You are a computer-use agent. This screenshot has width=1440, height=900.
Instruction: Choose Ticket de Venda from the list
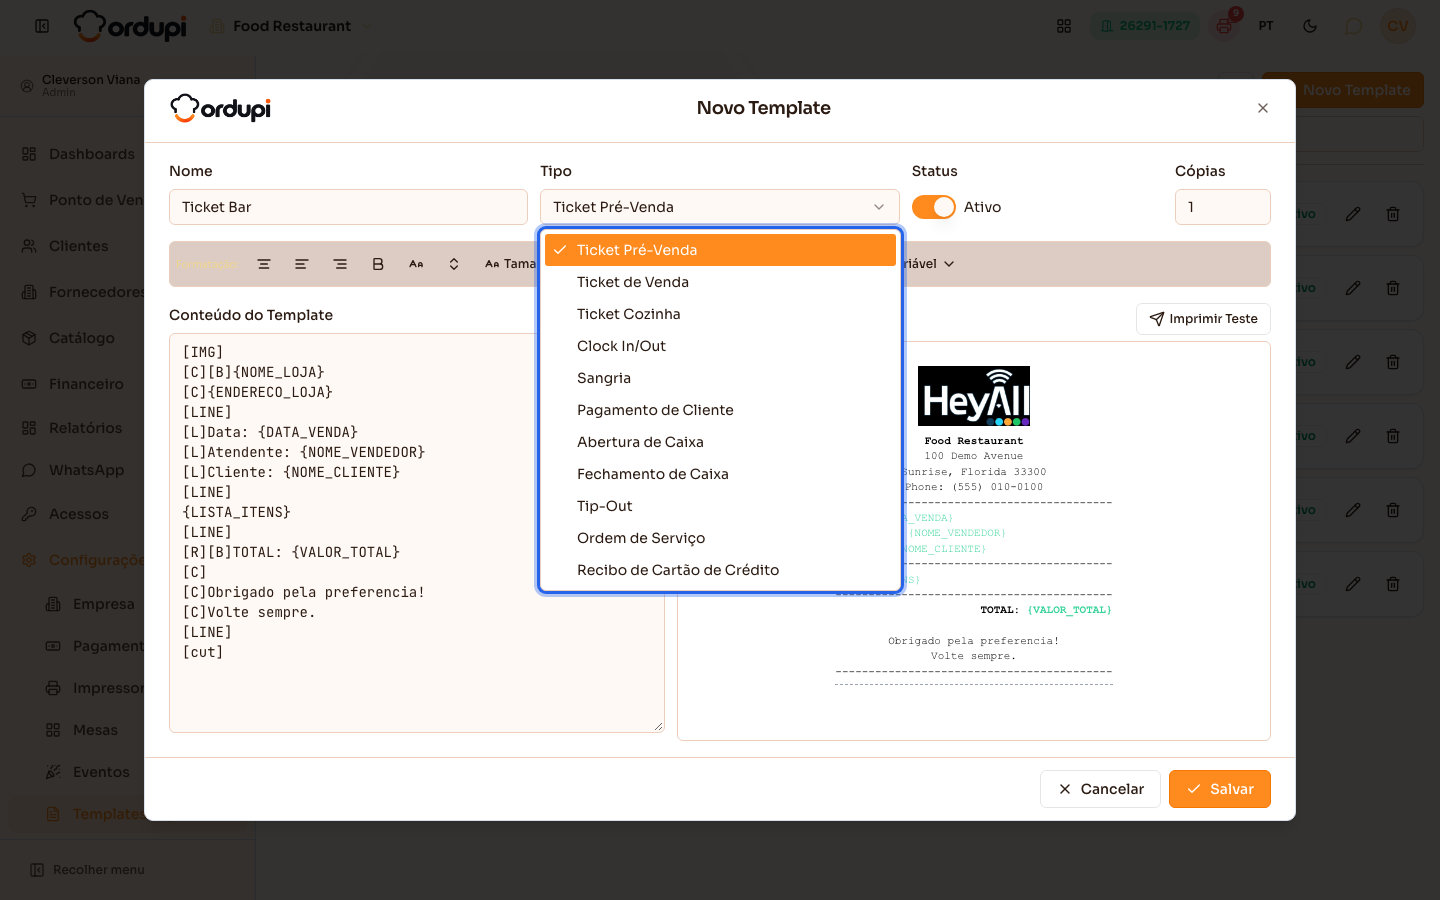click(720, 282)
